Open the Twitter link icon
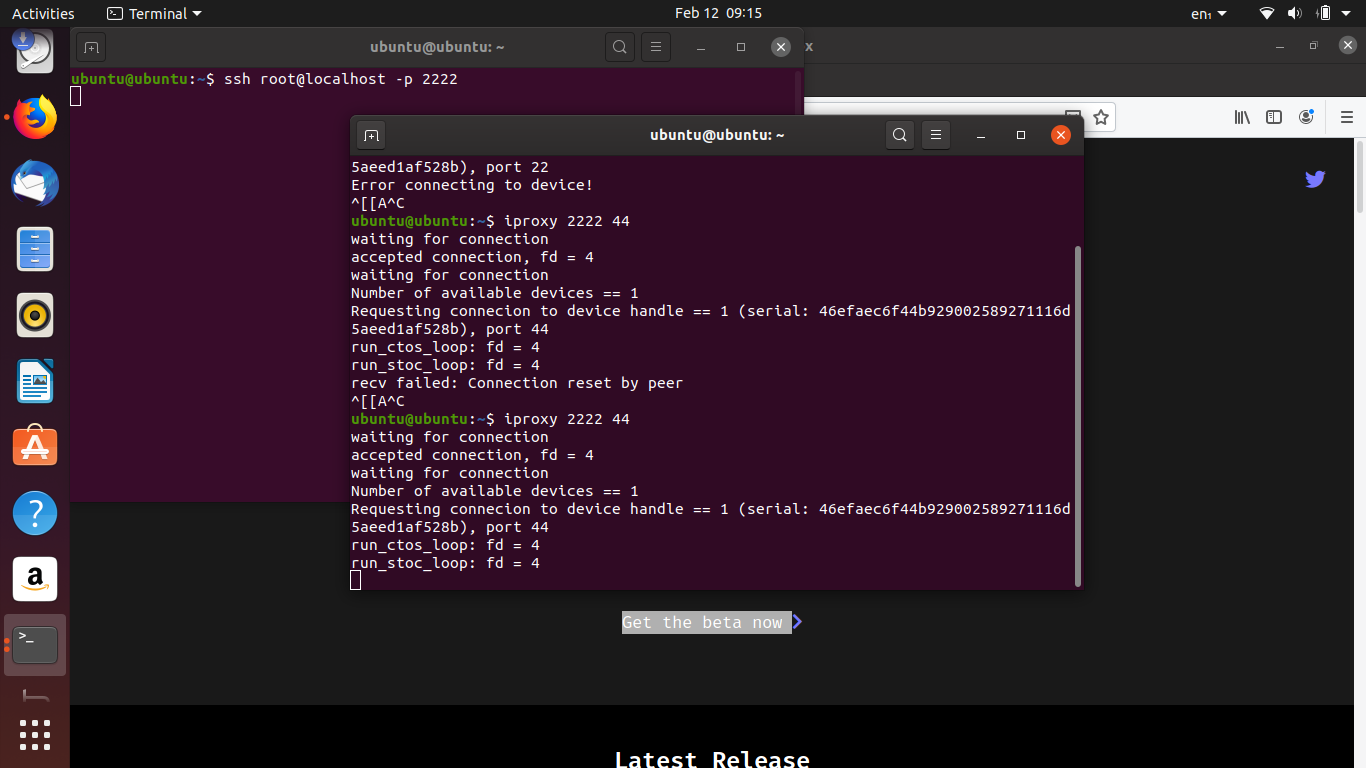The height and width of the screenshot is (768, 1366). tap(1315, 179)
